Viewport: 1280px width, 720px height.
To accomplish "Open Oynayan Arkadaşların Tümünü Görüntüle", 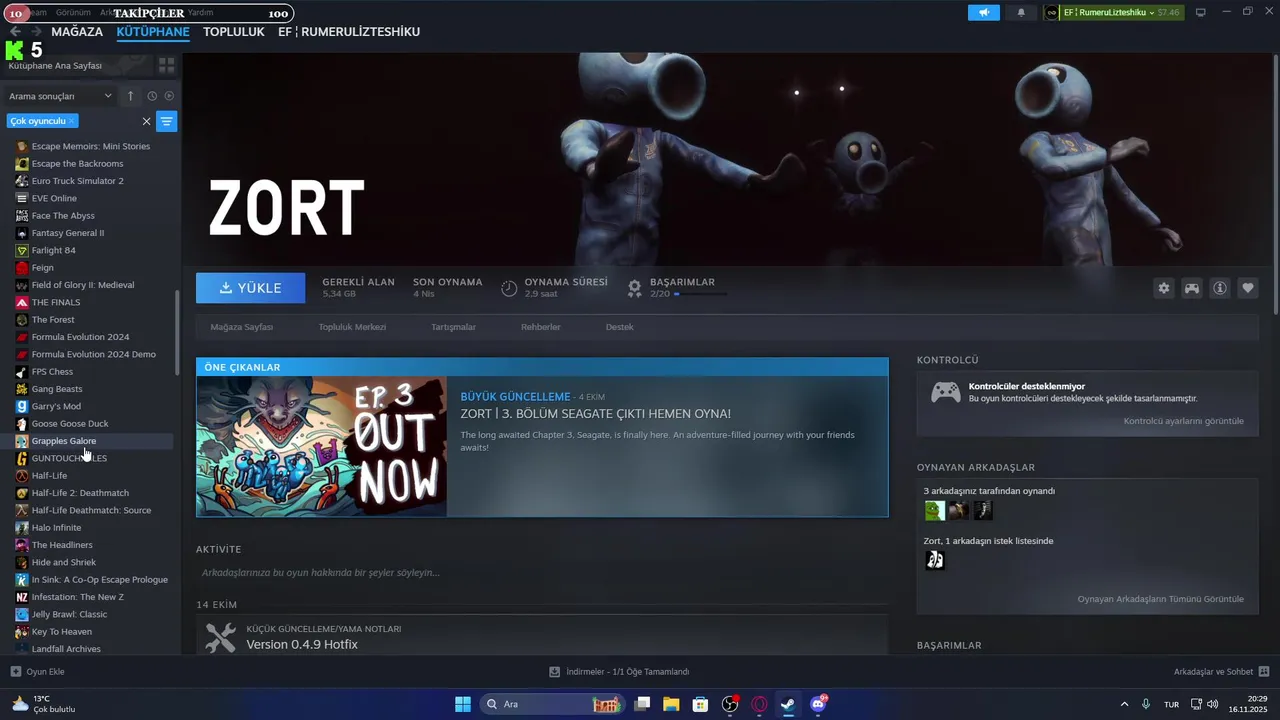I will 1161,599.
